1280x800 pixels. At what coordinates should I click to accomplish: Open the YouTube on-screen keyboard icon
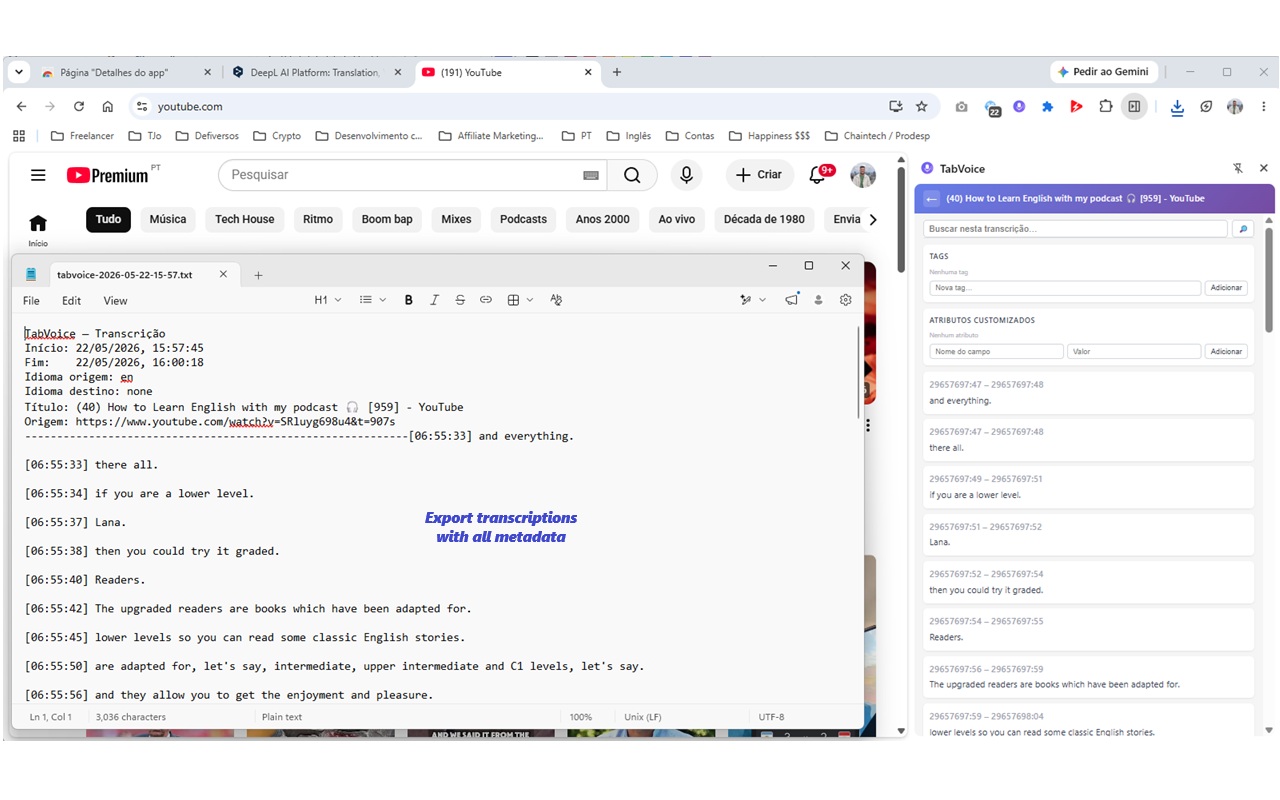coord(591,175)
